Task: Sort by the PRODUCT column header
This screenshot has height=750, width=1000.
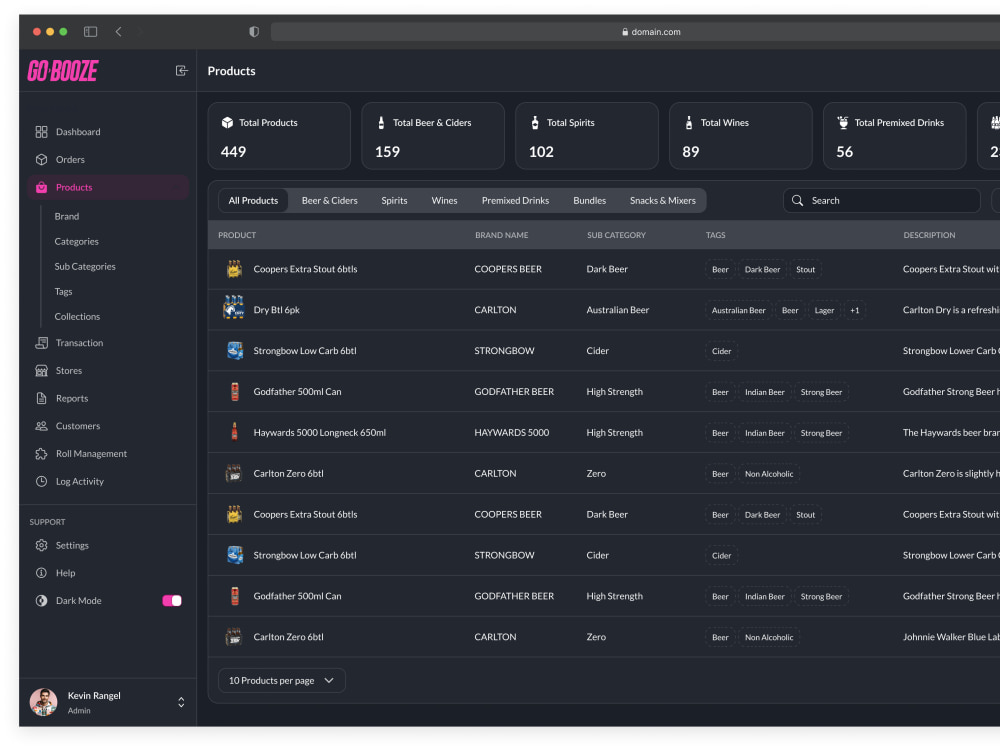Action: click(x=237, y=235)
